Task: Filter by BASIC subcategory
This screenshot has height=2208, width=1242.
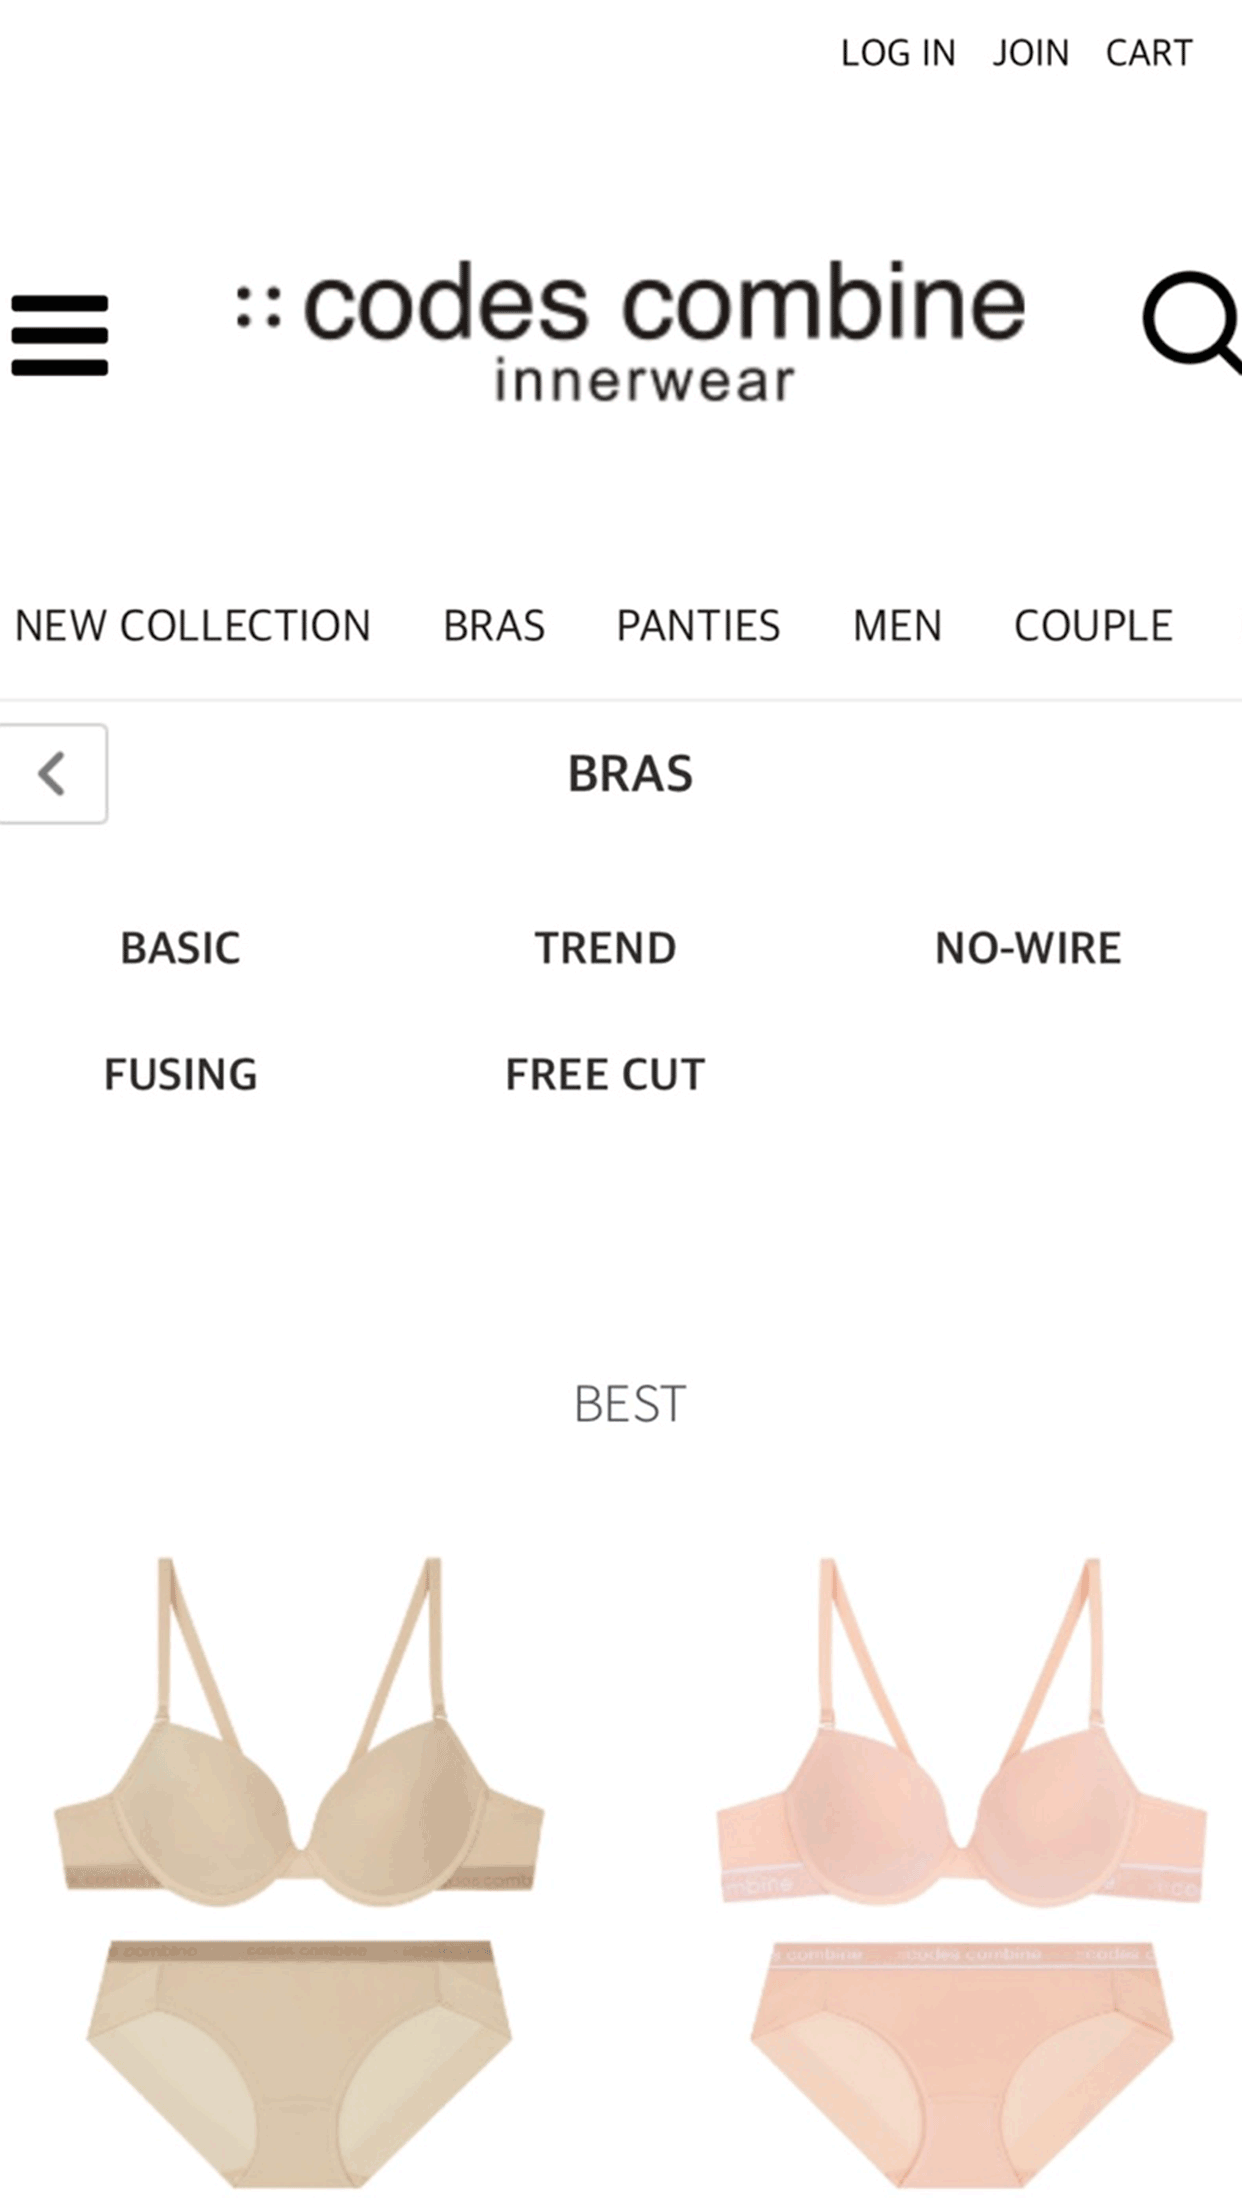Action: click(180, 948)
